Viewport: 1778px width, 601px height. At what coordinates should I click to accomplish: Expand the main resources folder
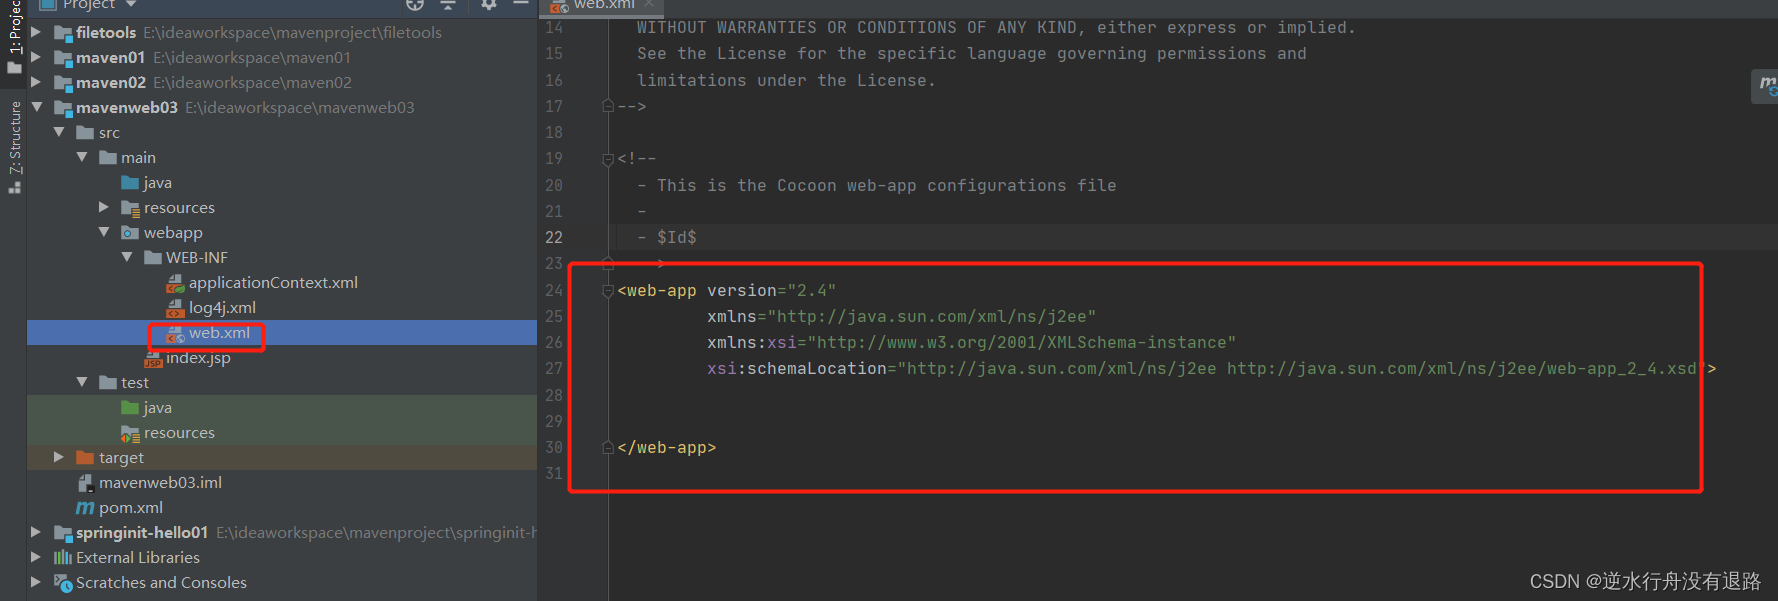(x=104, y=208)
